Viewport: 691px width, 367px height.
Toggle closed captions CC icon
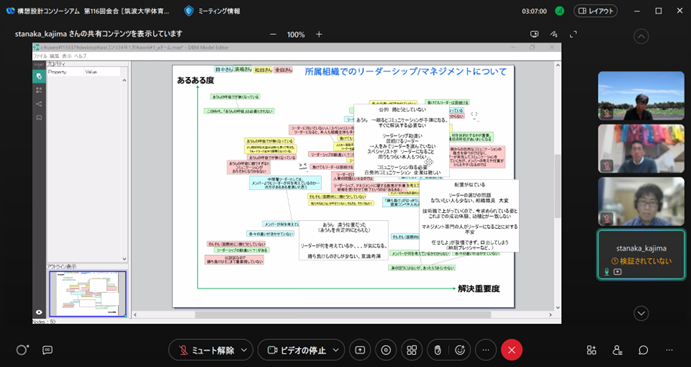point(47,350)
